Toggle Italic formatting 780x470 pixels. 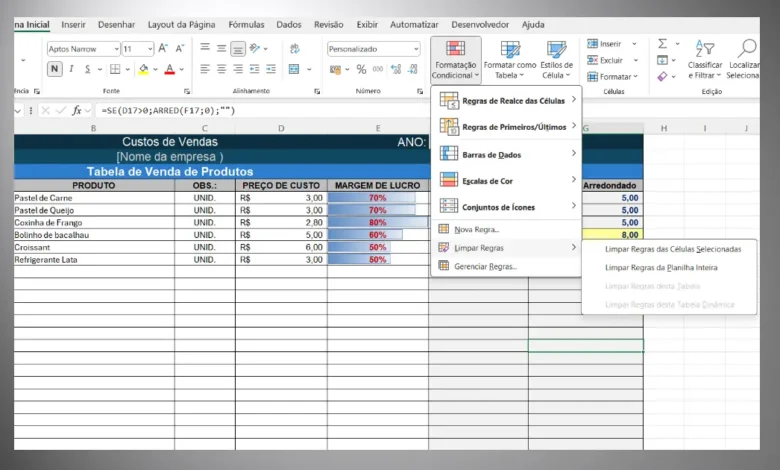click(71, 69)
